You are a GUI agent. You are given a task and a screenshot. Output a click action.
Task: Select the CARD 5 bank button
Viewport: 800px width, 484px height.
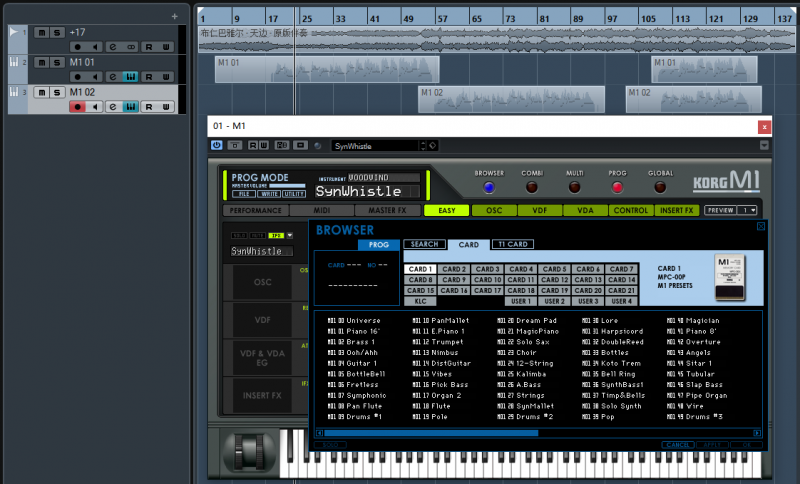[555, 269]
